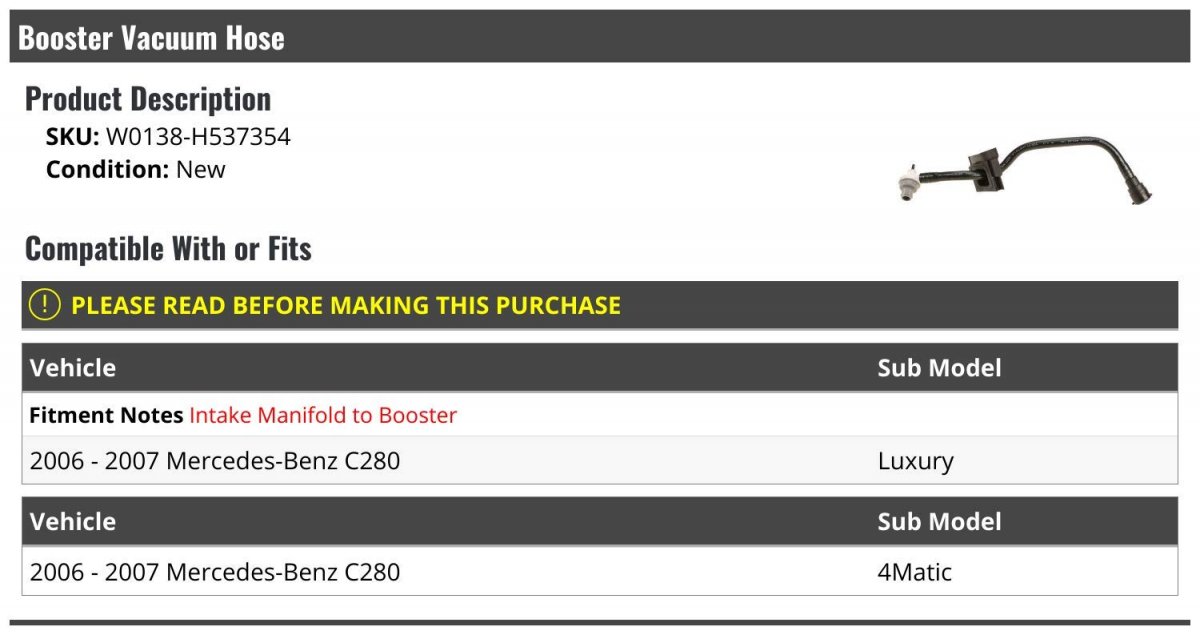Screen dimensions: 1200x635
Task: Click the SKU number W0138-H537354
Action: [198, 137]
